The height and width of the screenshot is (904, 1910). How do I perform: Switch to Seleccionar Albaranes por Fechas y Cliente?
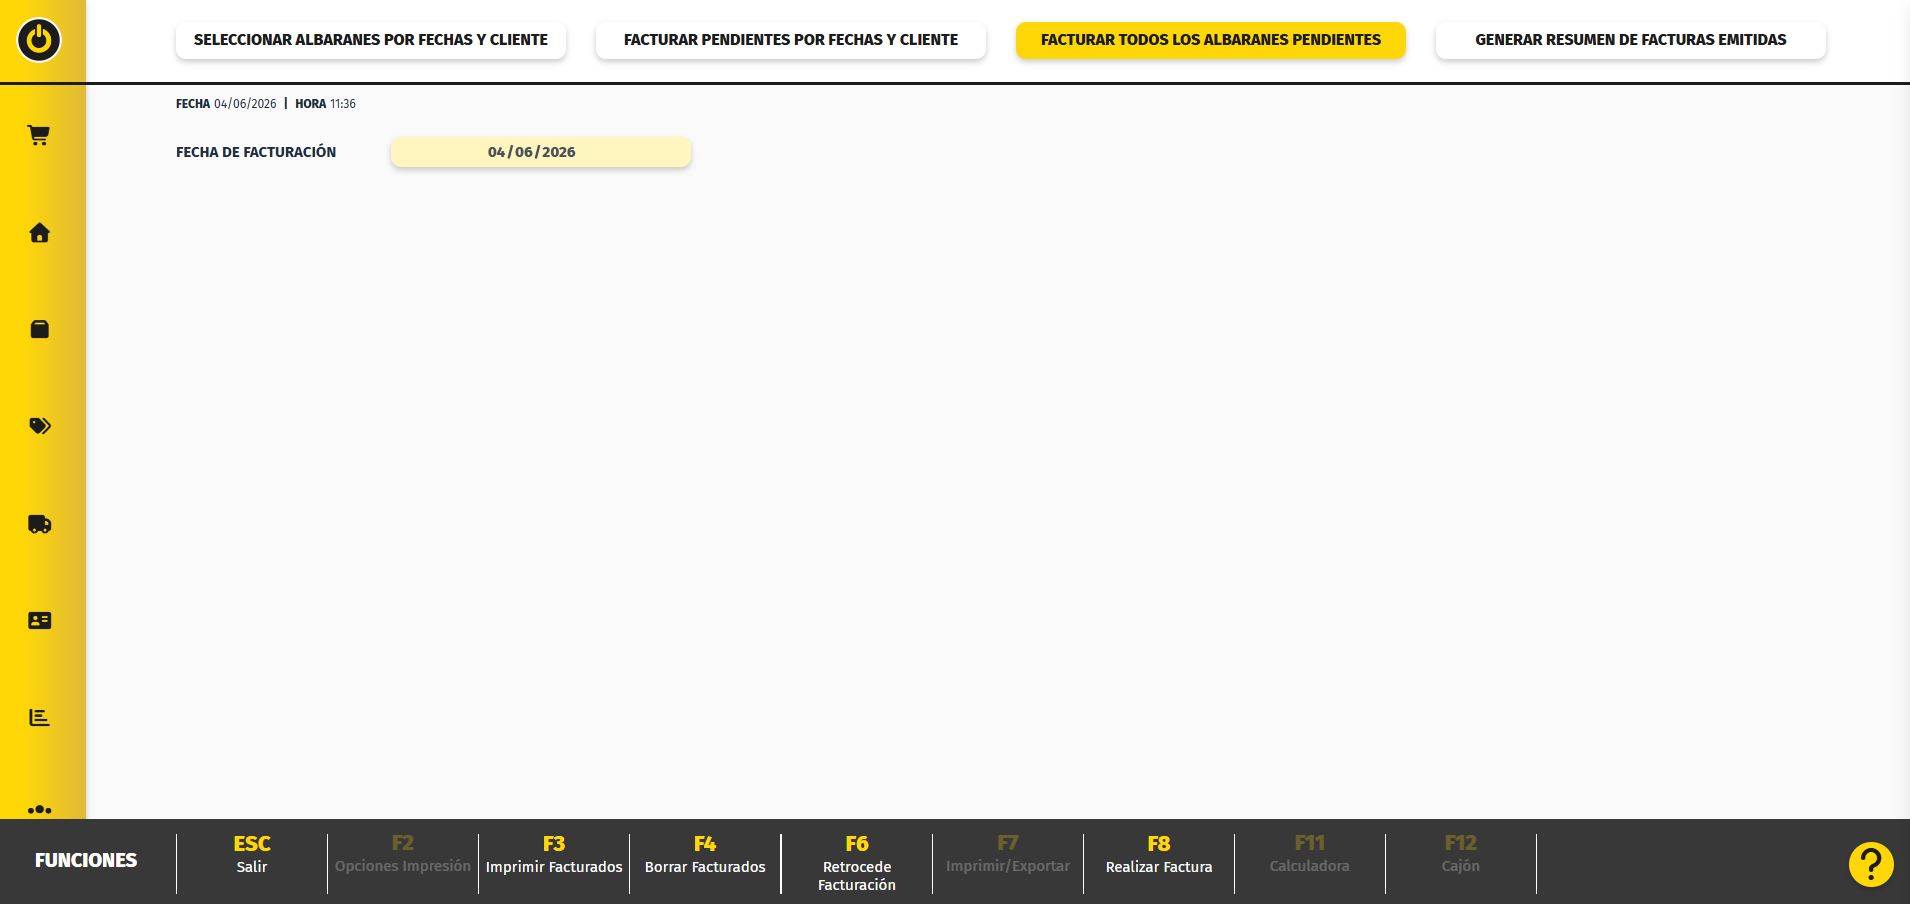coord(371,40)
